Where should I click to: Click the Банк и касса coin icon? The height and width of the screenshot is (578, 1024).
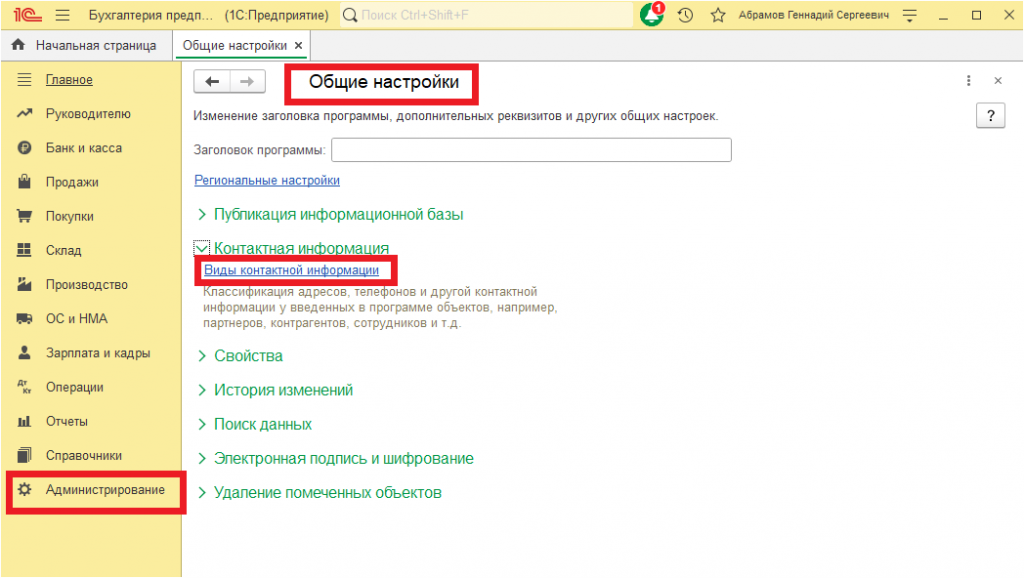click(x=24, y=148)
